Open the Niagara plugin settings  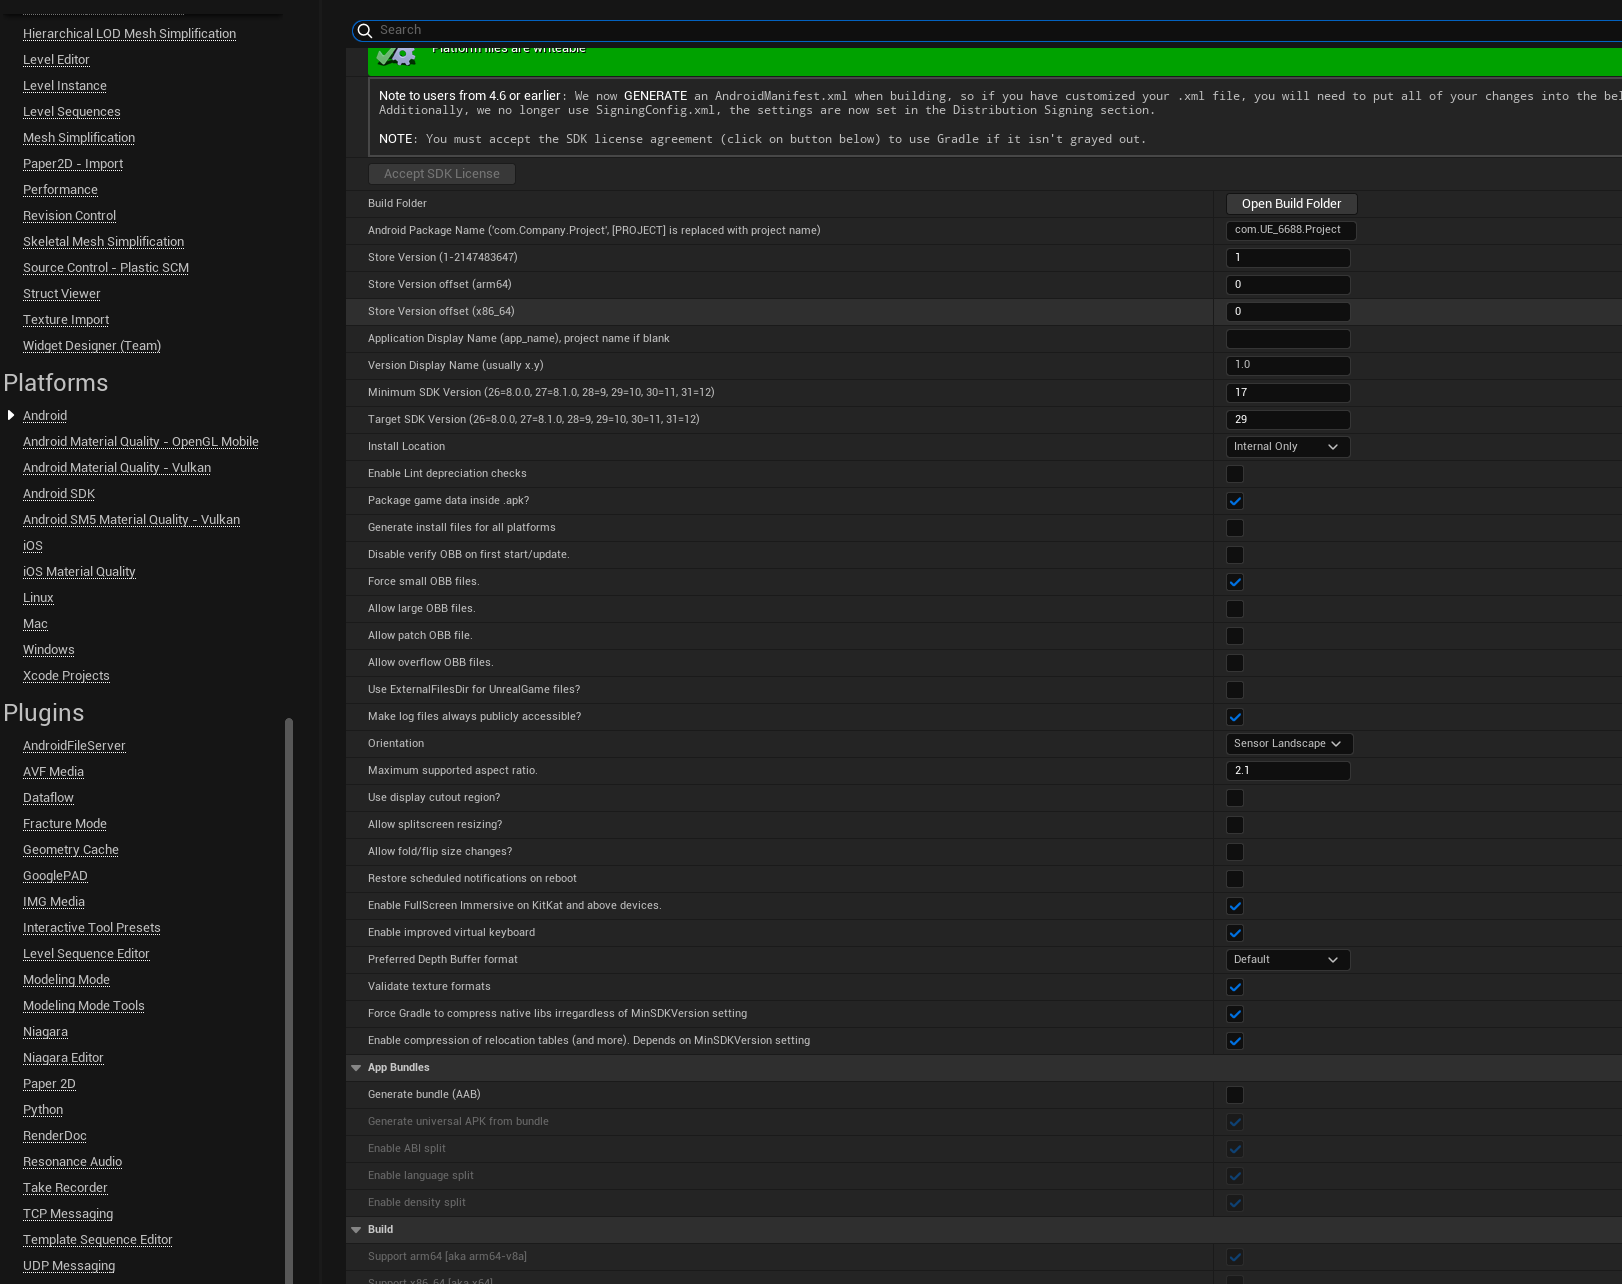[45, 1031]
